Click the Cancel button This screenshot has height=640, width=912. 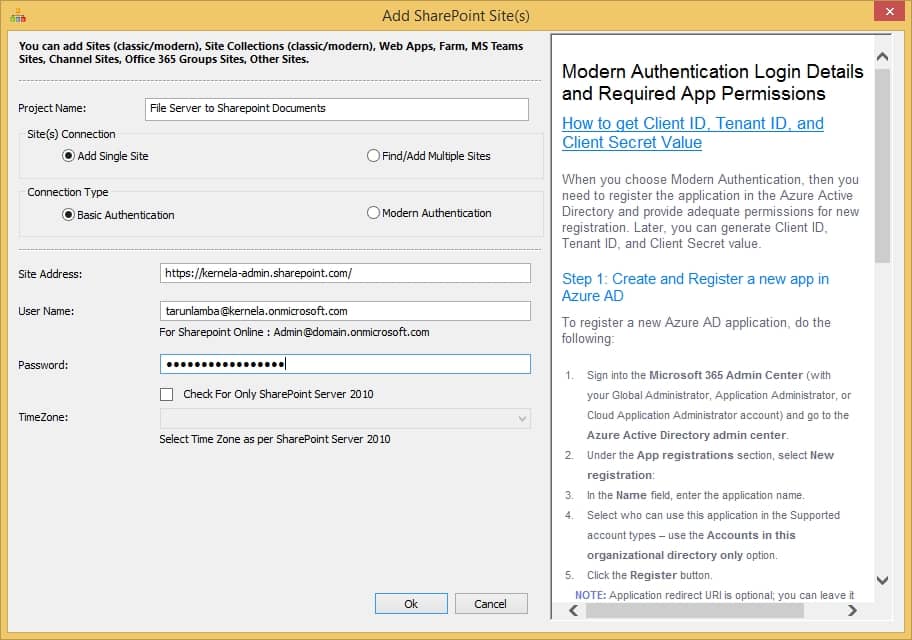pyautogui.click(x=491, y=604)
